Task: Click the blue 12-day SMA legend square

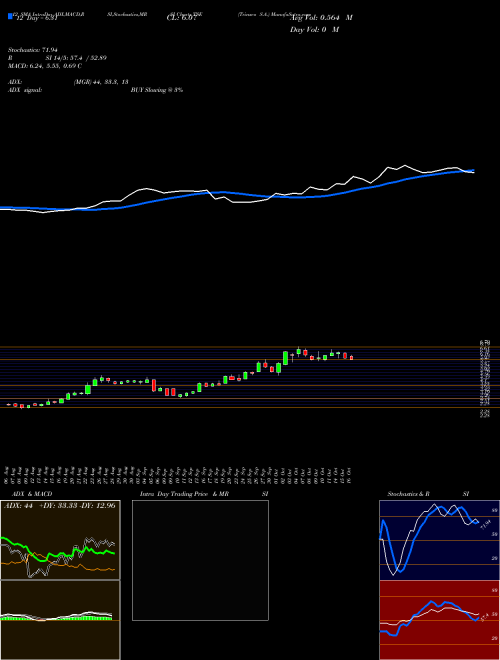Action: 11,16
